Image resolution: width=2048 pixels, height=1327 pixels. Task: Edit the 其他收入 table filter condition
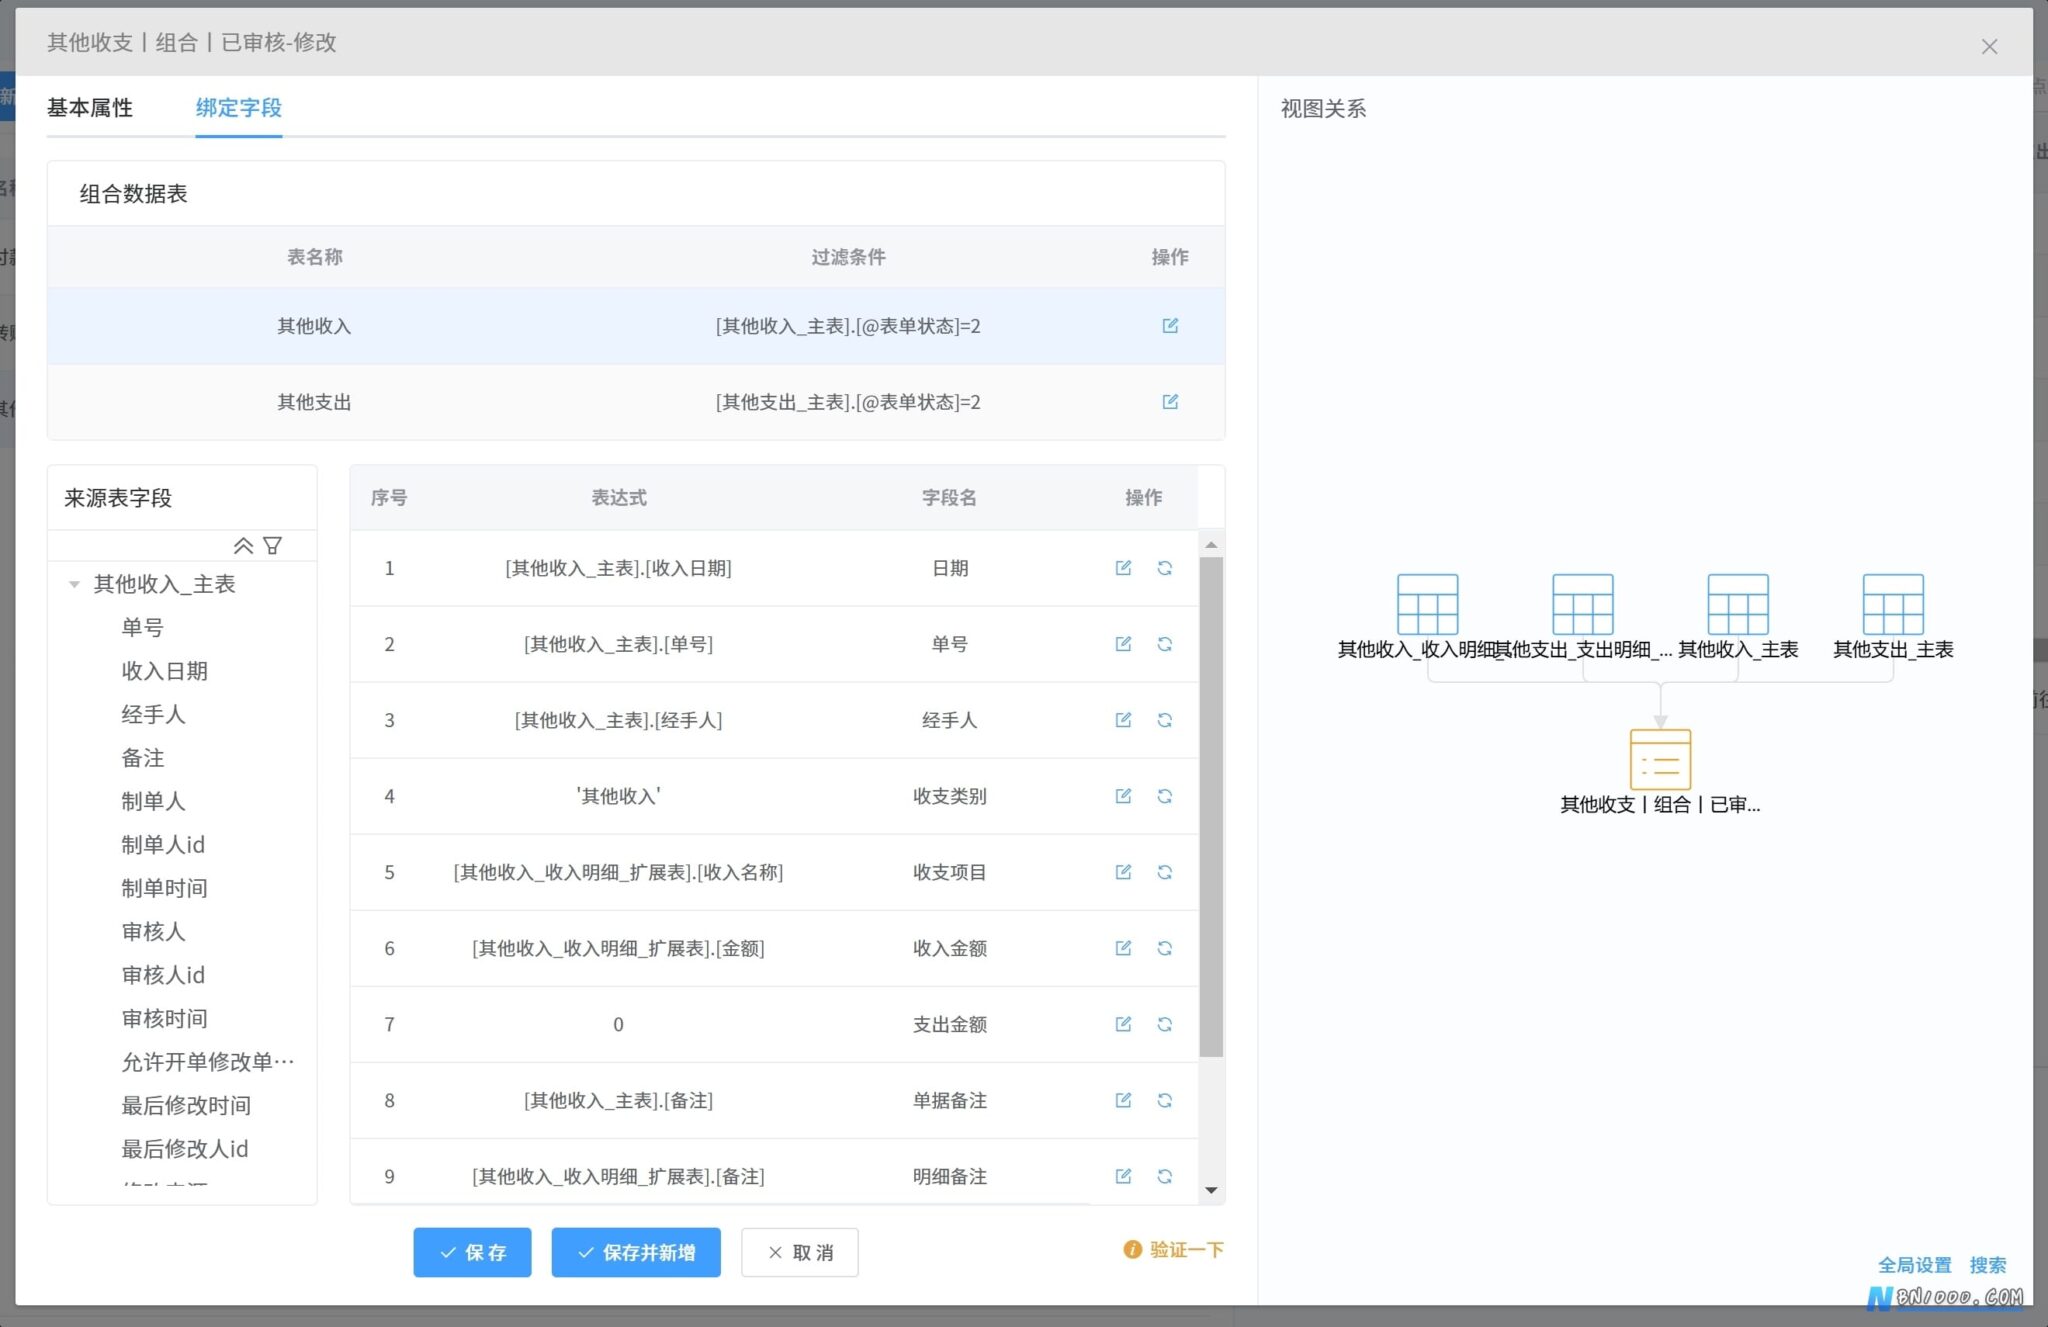point(1170,326)
